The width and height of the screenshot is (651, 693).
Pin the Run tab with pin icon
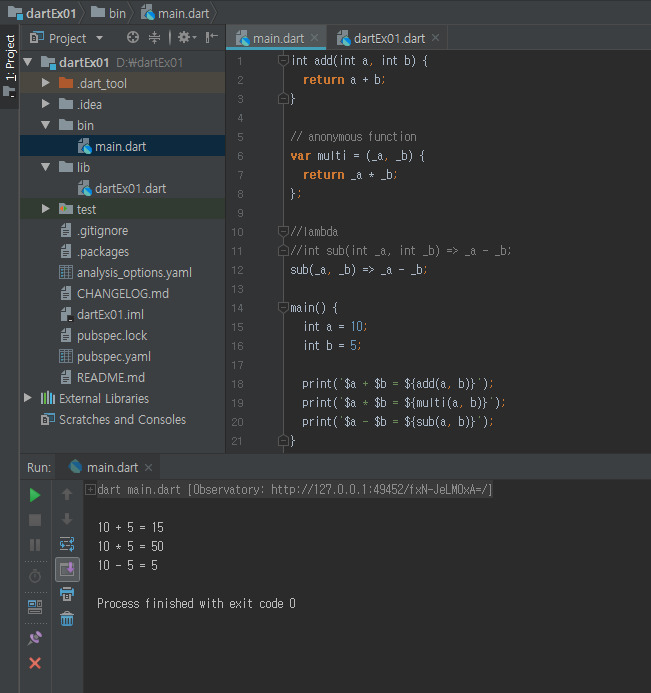[x=35, y=638]
